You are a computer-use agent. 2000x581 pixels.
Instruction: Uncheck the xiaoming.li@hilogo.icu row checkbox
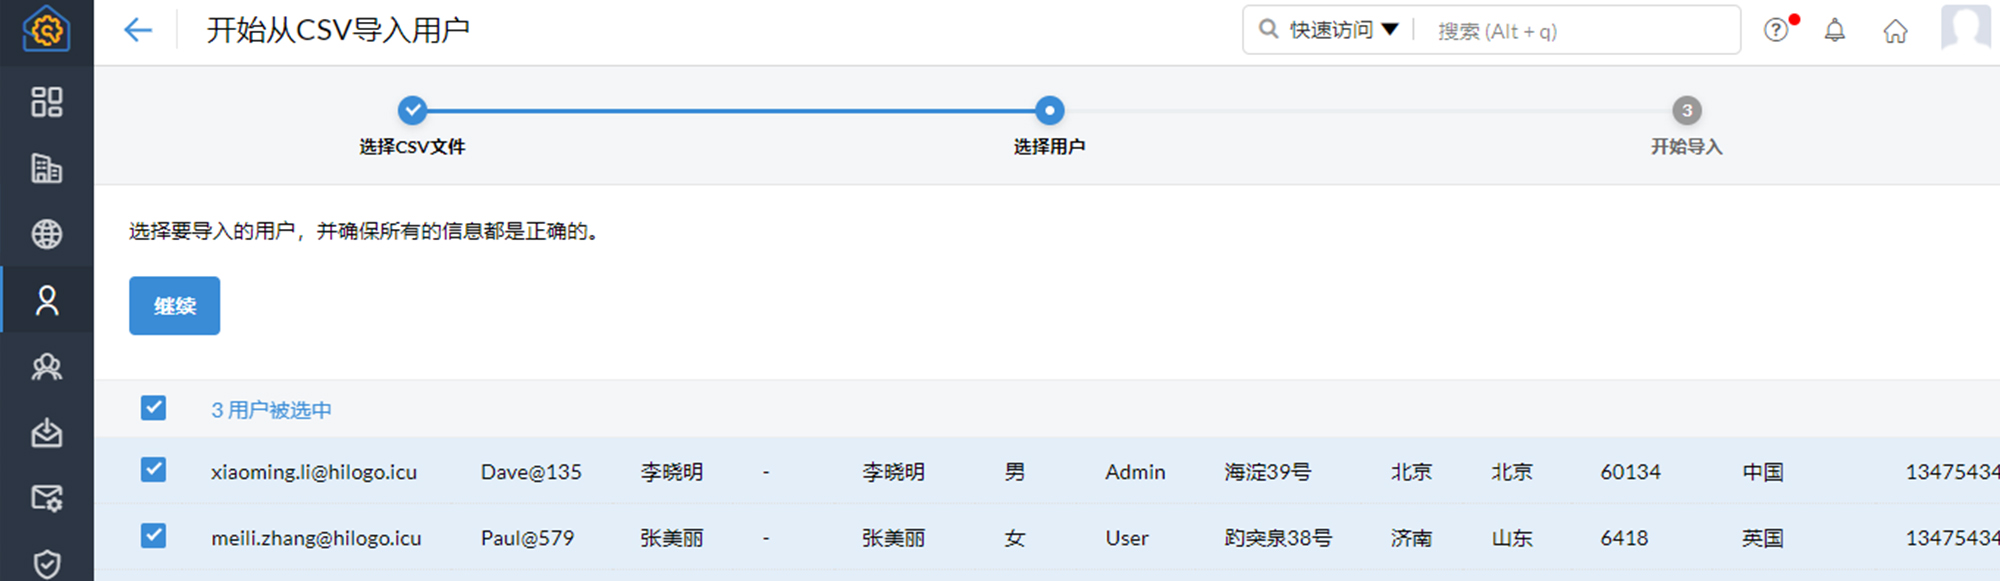153,470
